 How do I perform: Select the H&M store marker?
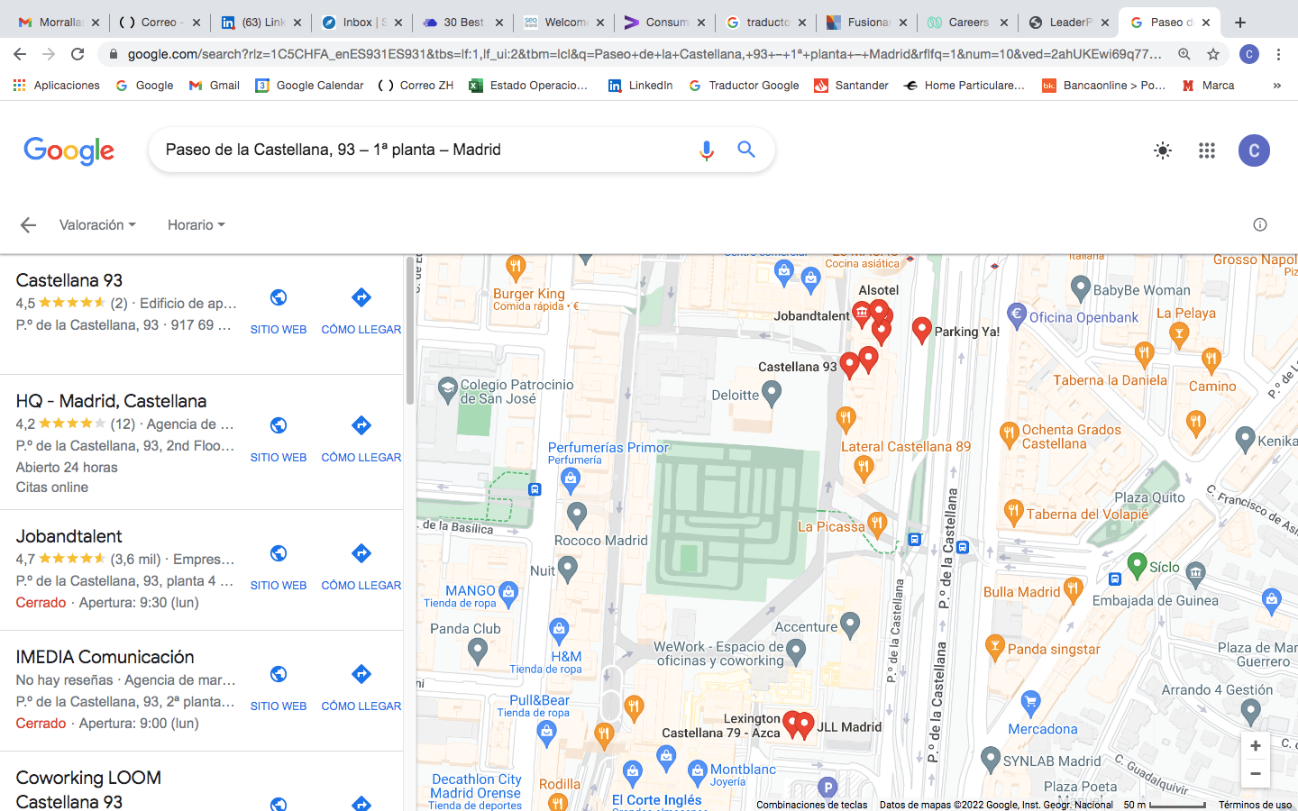(559, 629)
